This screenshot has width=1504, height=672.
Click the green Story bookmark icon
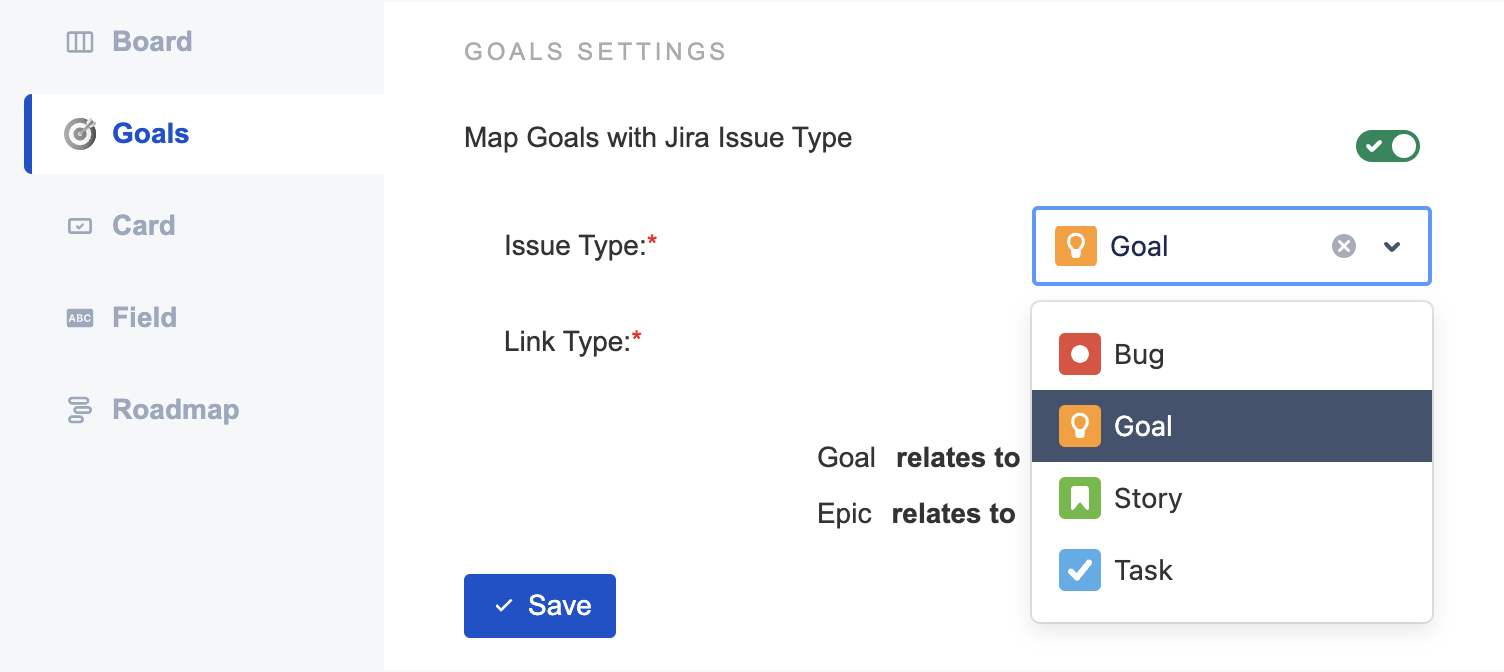1080,498
